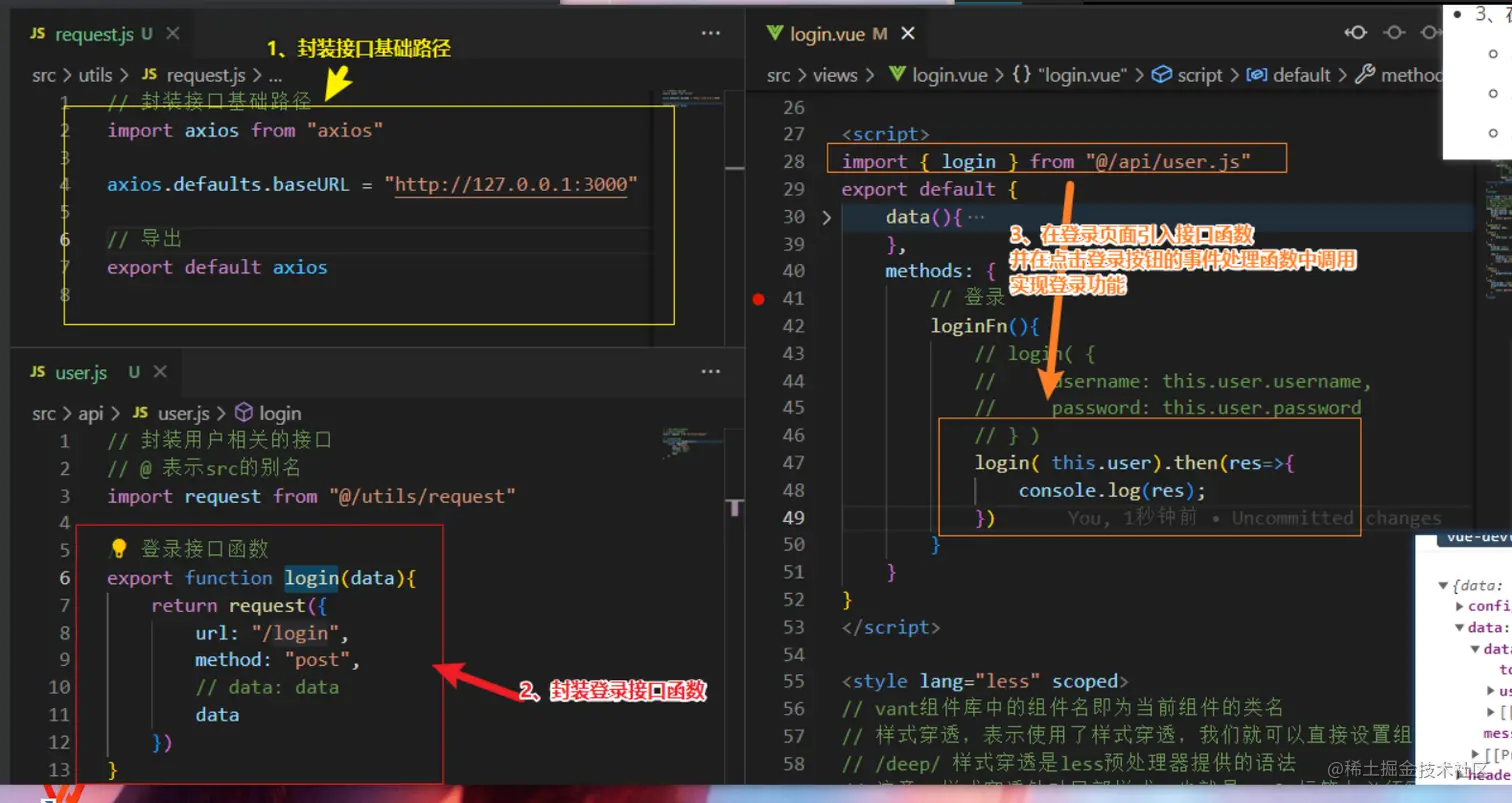
Task: Click the JS file icon on request.js tab
Action: (x=37, y=34)
